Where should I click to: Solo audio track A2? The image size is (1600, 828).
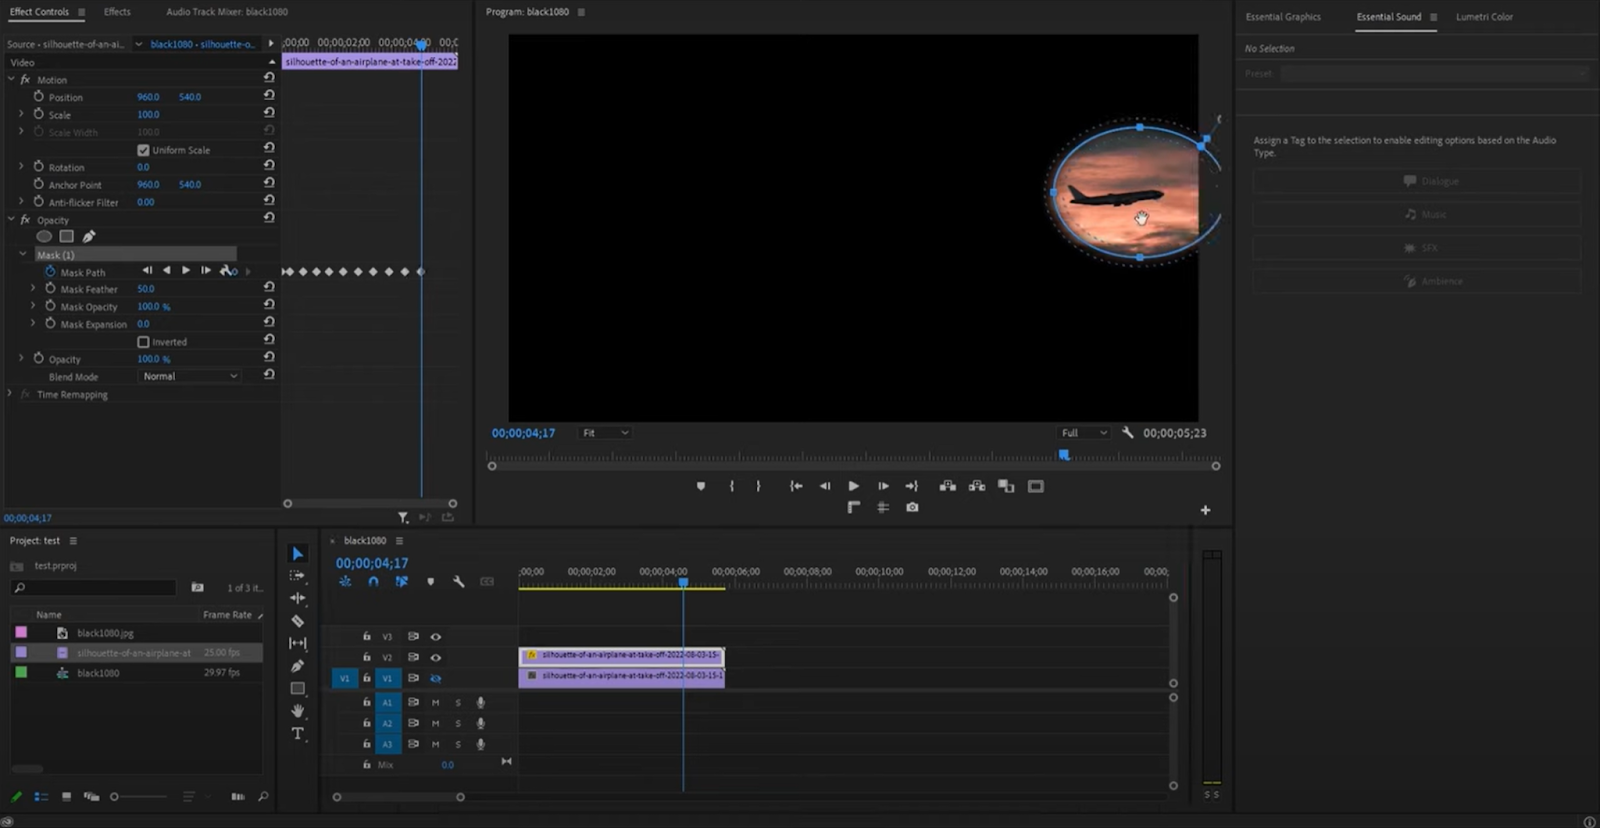[458, 723]
